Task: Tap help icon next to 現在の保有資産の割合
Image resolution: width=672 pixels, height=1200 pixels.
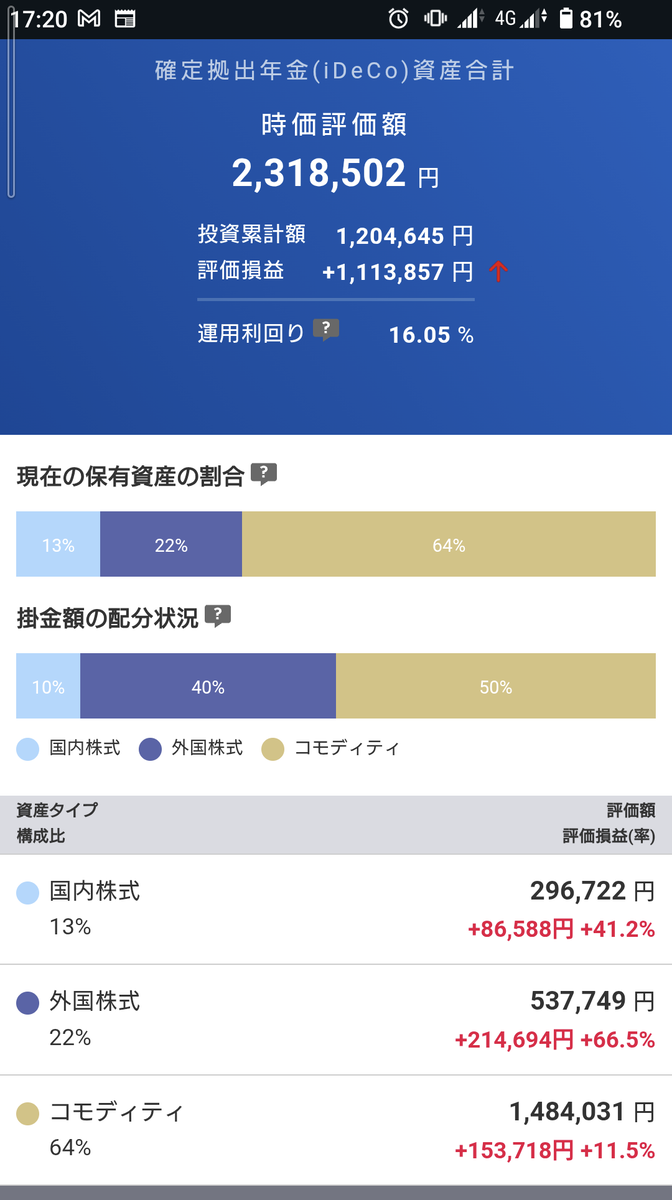Action: pyautogui.click(x=264, y=474)
